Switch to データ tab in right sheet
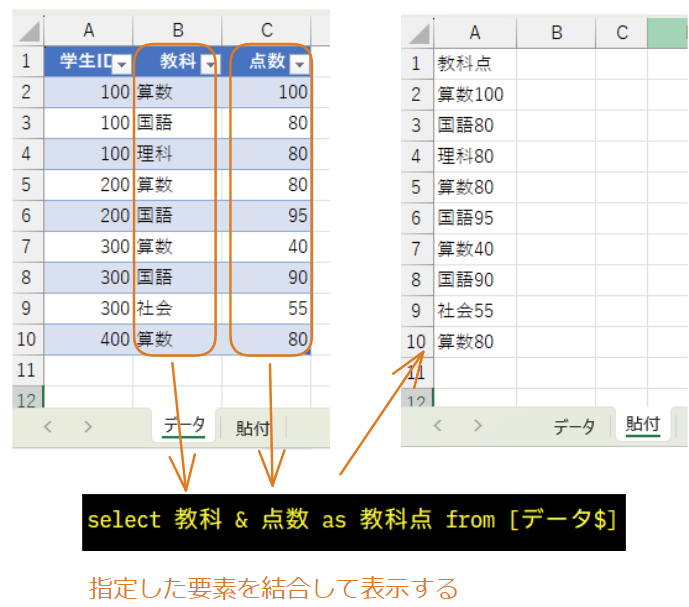This screenshot has height=607, width=689. pos(574,426)
